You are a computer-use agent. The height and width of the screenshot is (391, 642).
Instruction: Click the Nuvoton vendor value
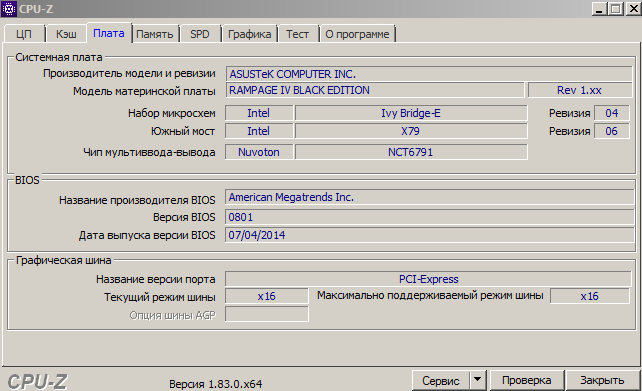[259, 152]
